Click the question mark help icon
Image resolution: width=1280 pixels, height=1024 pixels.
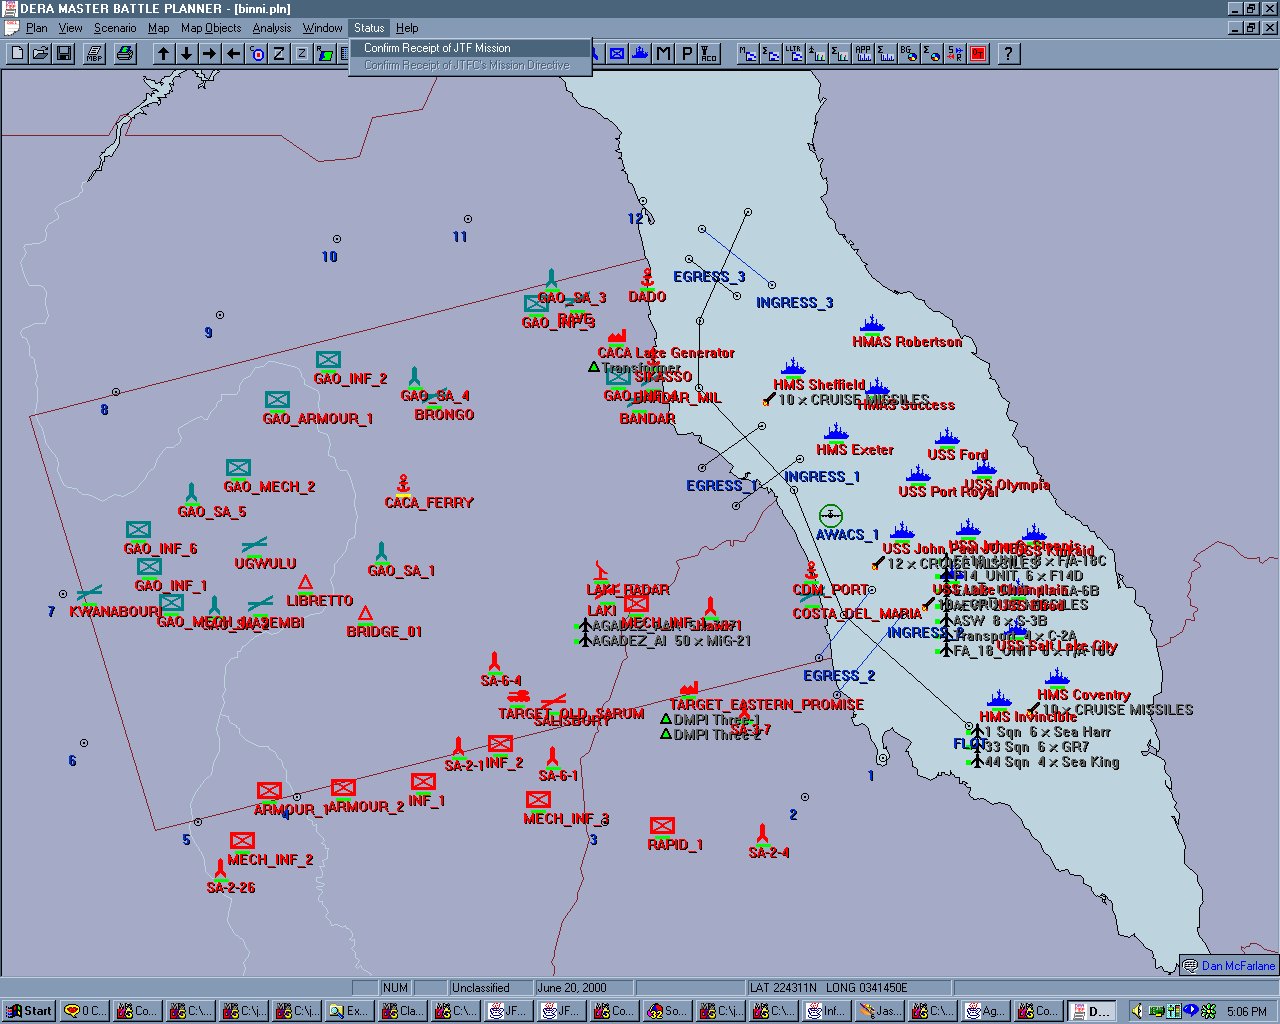[1008, 54]
